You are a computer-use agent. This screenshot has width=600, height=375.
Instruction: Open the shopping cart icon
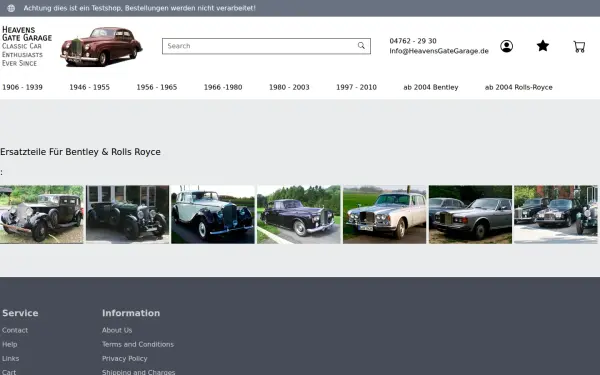click(x=579, y=47)
